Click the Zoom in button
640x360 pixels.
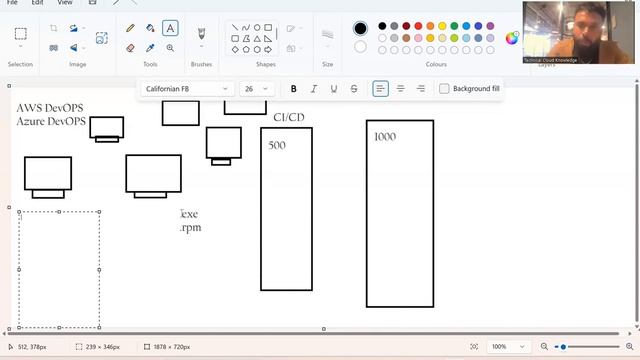[x=629, y=347]
